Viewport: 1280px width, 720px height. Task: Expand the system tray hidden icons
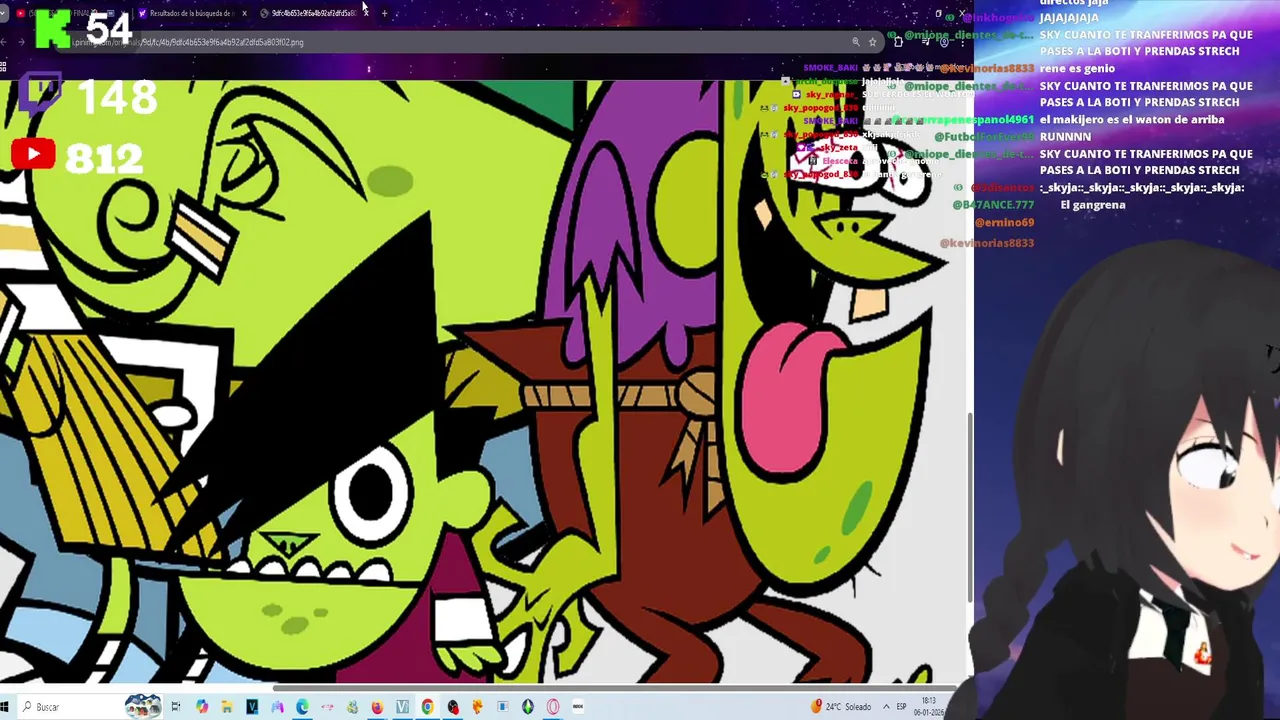coord(886,707)
